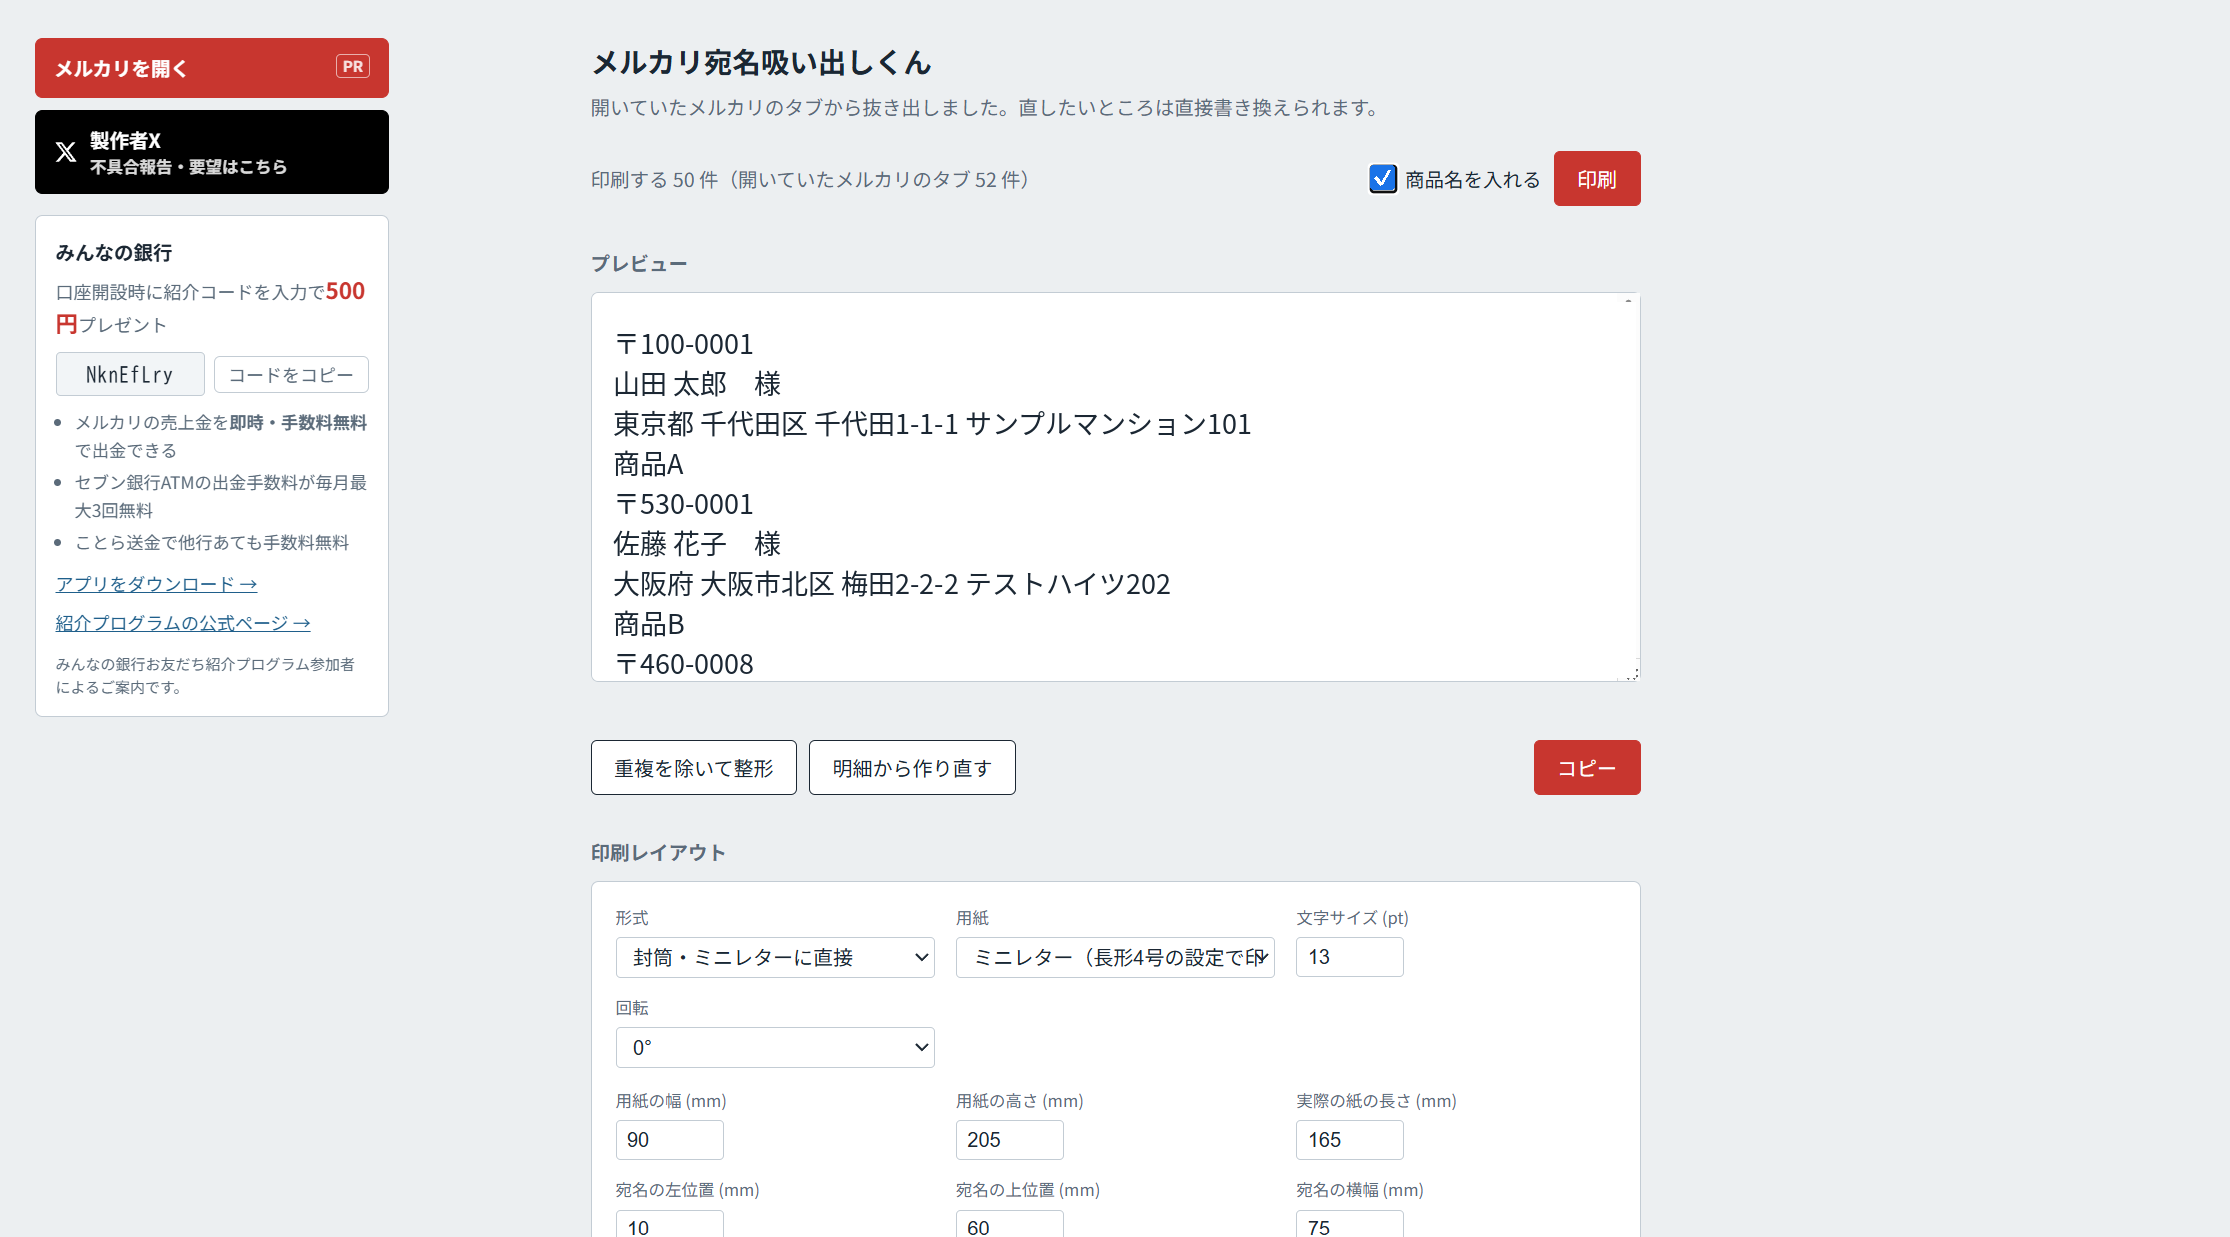Viewport: 2230px width, 1237px height.
Task: Click the みんなの銀行 heading
Action: click(114, 253)
